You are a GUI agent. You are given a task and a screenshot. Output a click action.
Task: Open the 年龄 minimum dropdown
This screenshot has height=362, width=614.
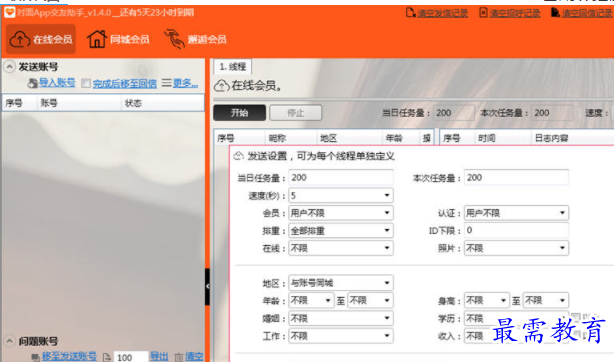(311, 300)
